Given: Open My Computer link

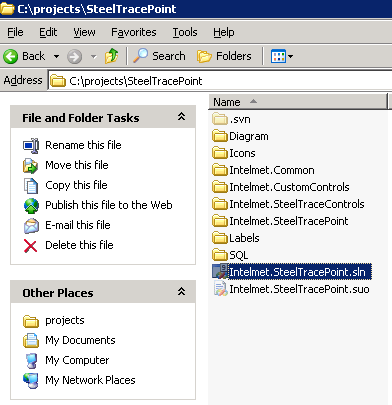Looking at the screenshot, I should (x=77, y=360).
